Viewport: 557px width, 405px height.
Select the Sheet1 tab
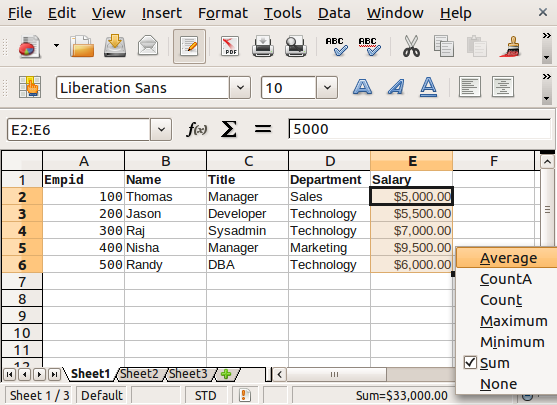[90, 374]
